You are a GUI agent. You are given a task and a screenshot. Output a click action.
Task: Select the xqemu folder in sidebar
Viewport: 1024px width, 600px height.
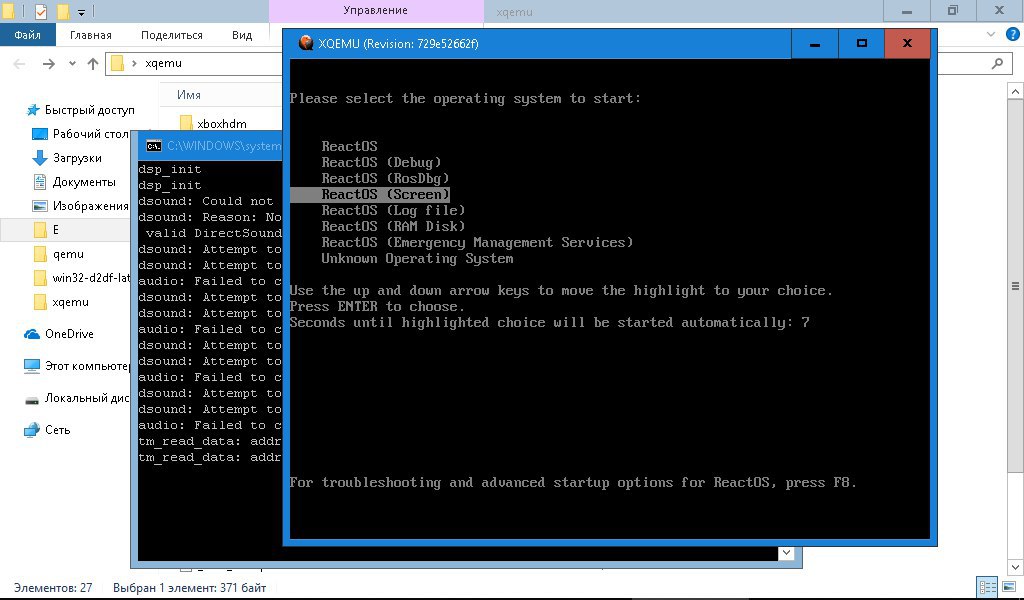click(61, 302)
